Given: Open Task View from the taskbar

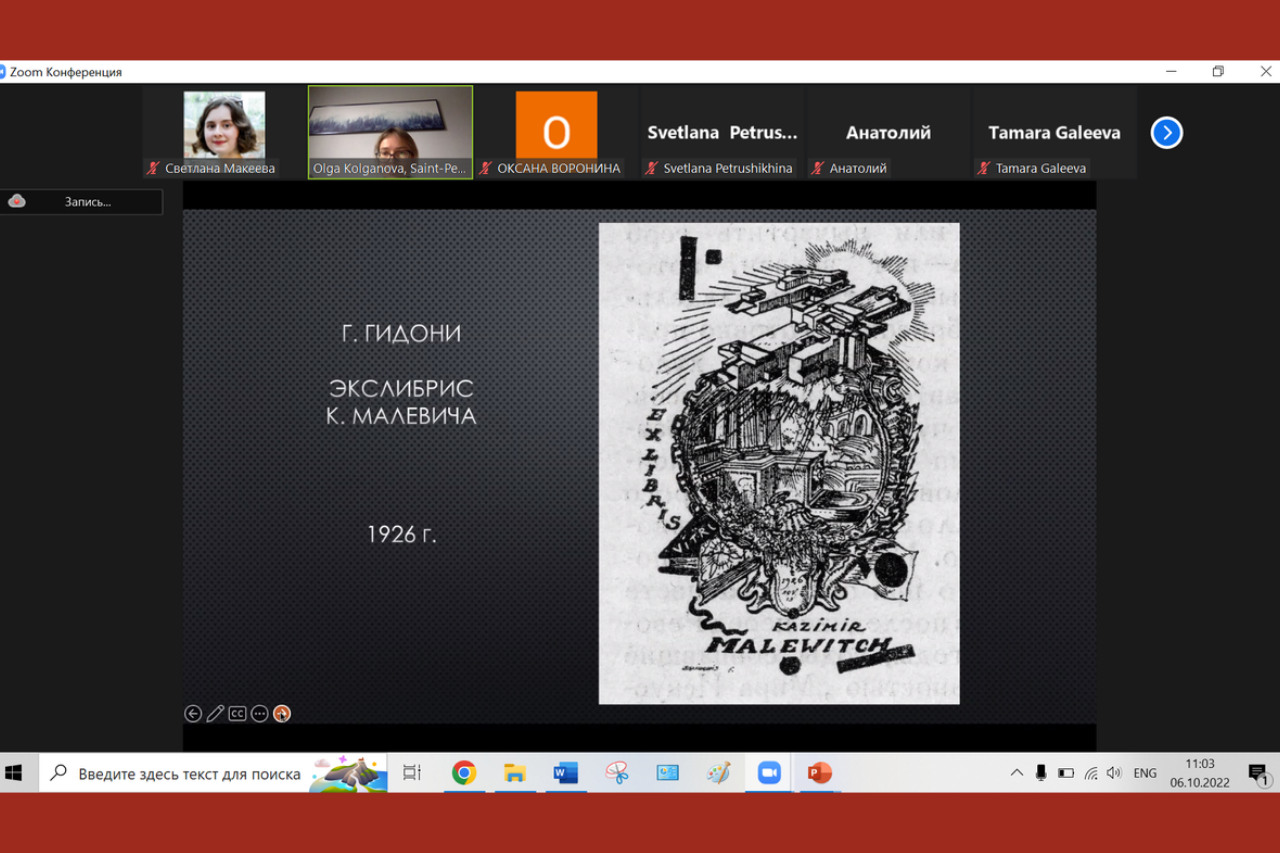Looking at the screenshot, I should 412,773.
